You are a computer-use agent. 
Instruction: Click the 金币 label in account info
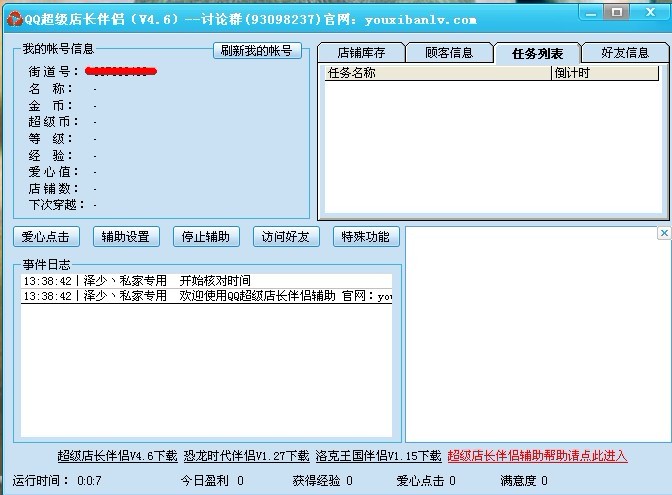click(x=50, y=105)
